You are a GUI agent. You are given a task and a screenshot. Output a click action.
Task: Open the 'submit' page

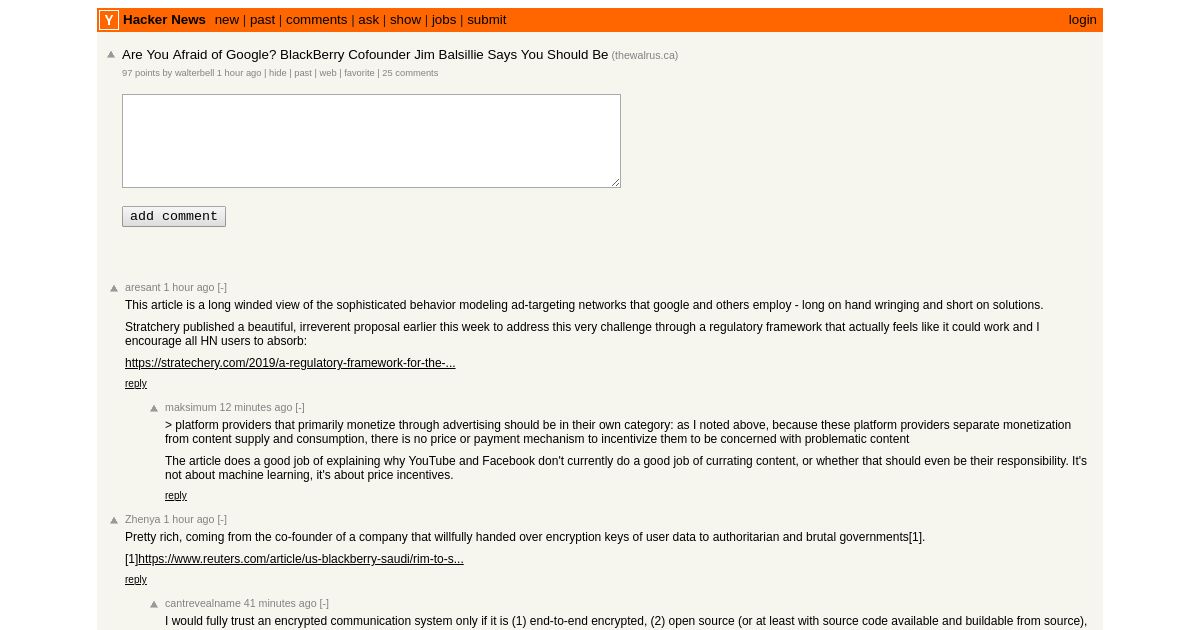point(487,20)
